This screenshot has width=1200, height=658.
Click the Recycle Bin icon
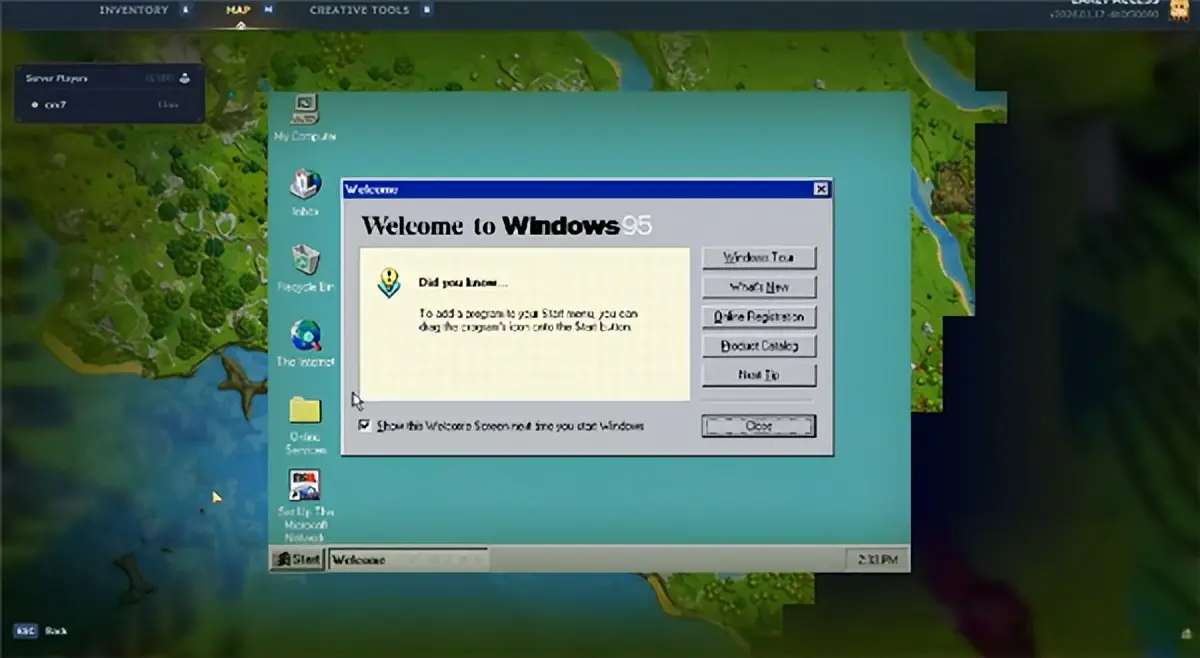click(x=305, y=260)
